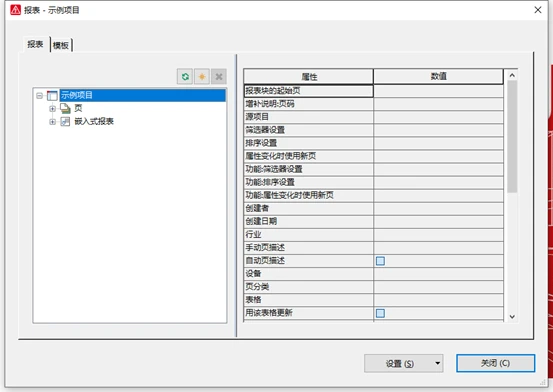Click the orange new report star icon

click(202, 76)
